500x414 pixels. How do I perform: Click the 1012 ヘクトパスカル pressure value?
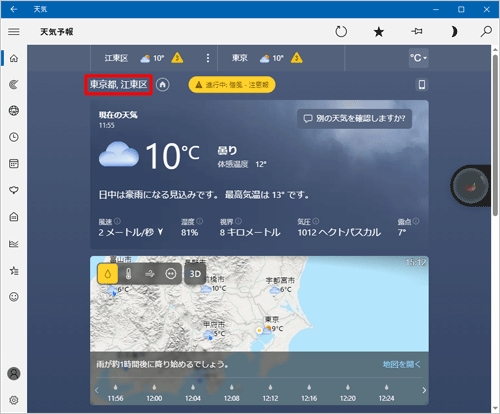[x=339, y=232]
